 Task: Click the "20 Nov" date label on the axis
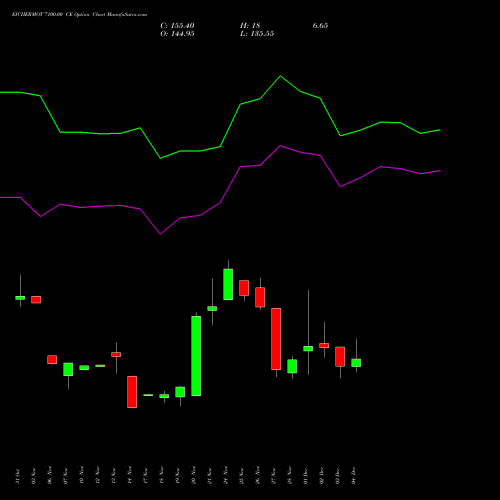pyautogui.click(x=194, y=476)
